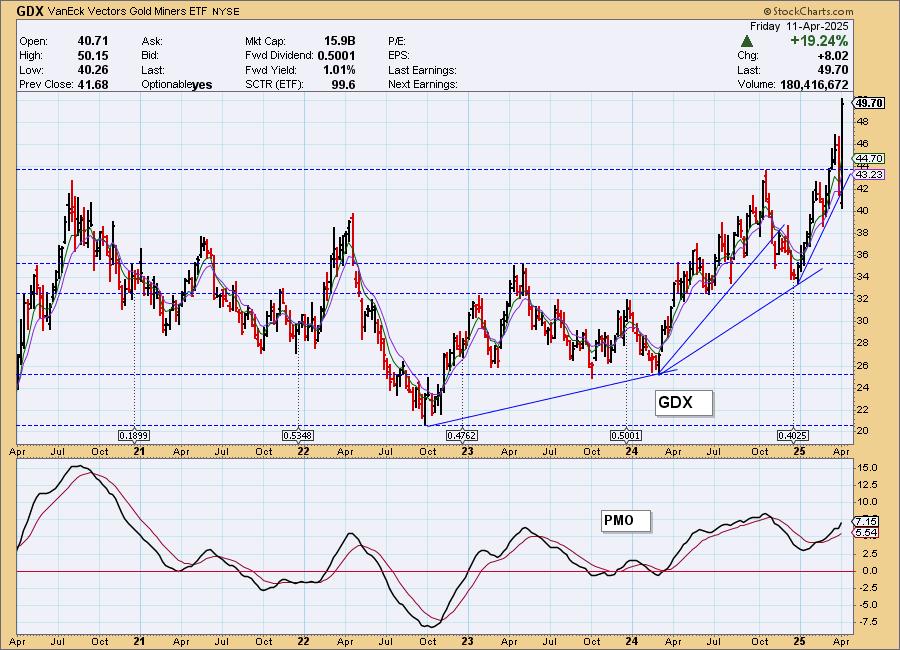This screenshot has width=900, height=650.
Task: Click the VanEck Vectors Gold Miners ETF name
Action: coord(128,11)
